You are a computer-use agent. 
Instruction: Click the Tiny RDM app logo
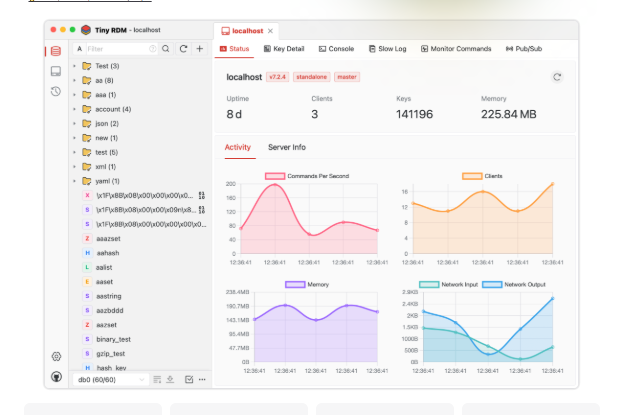pyautogui.click(x=86, y=30)
